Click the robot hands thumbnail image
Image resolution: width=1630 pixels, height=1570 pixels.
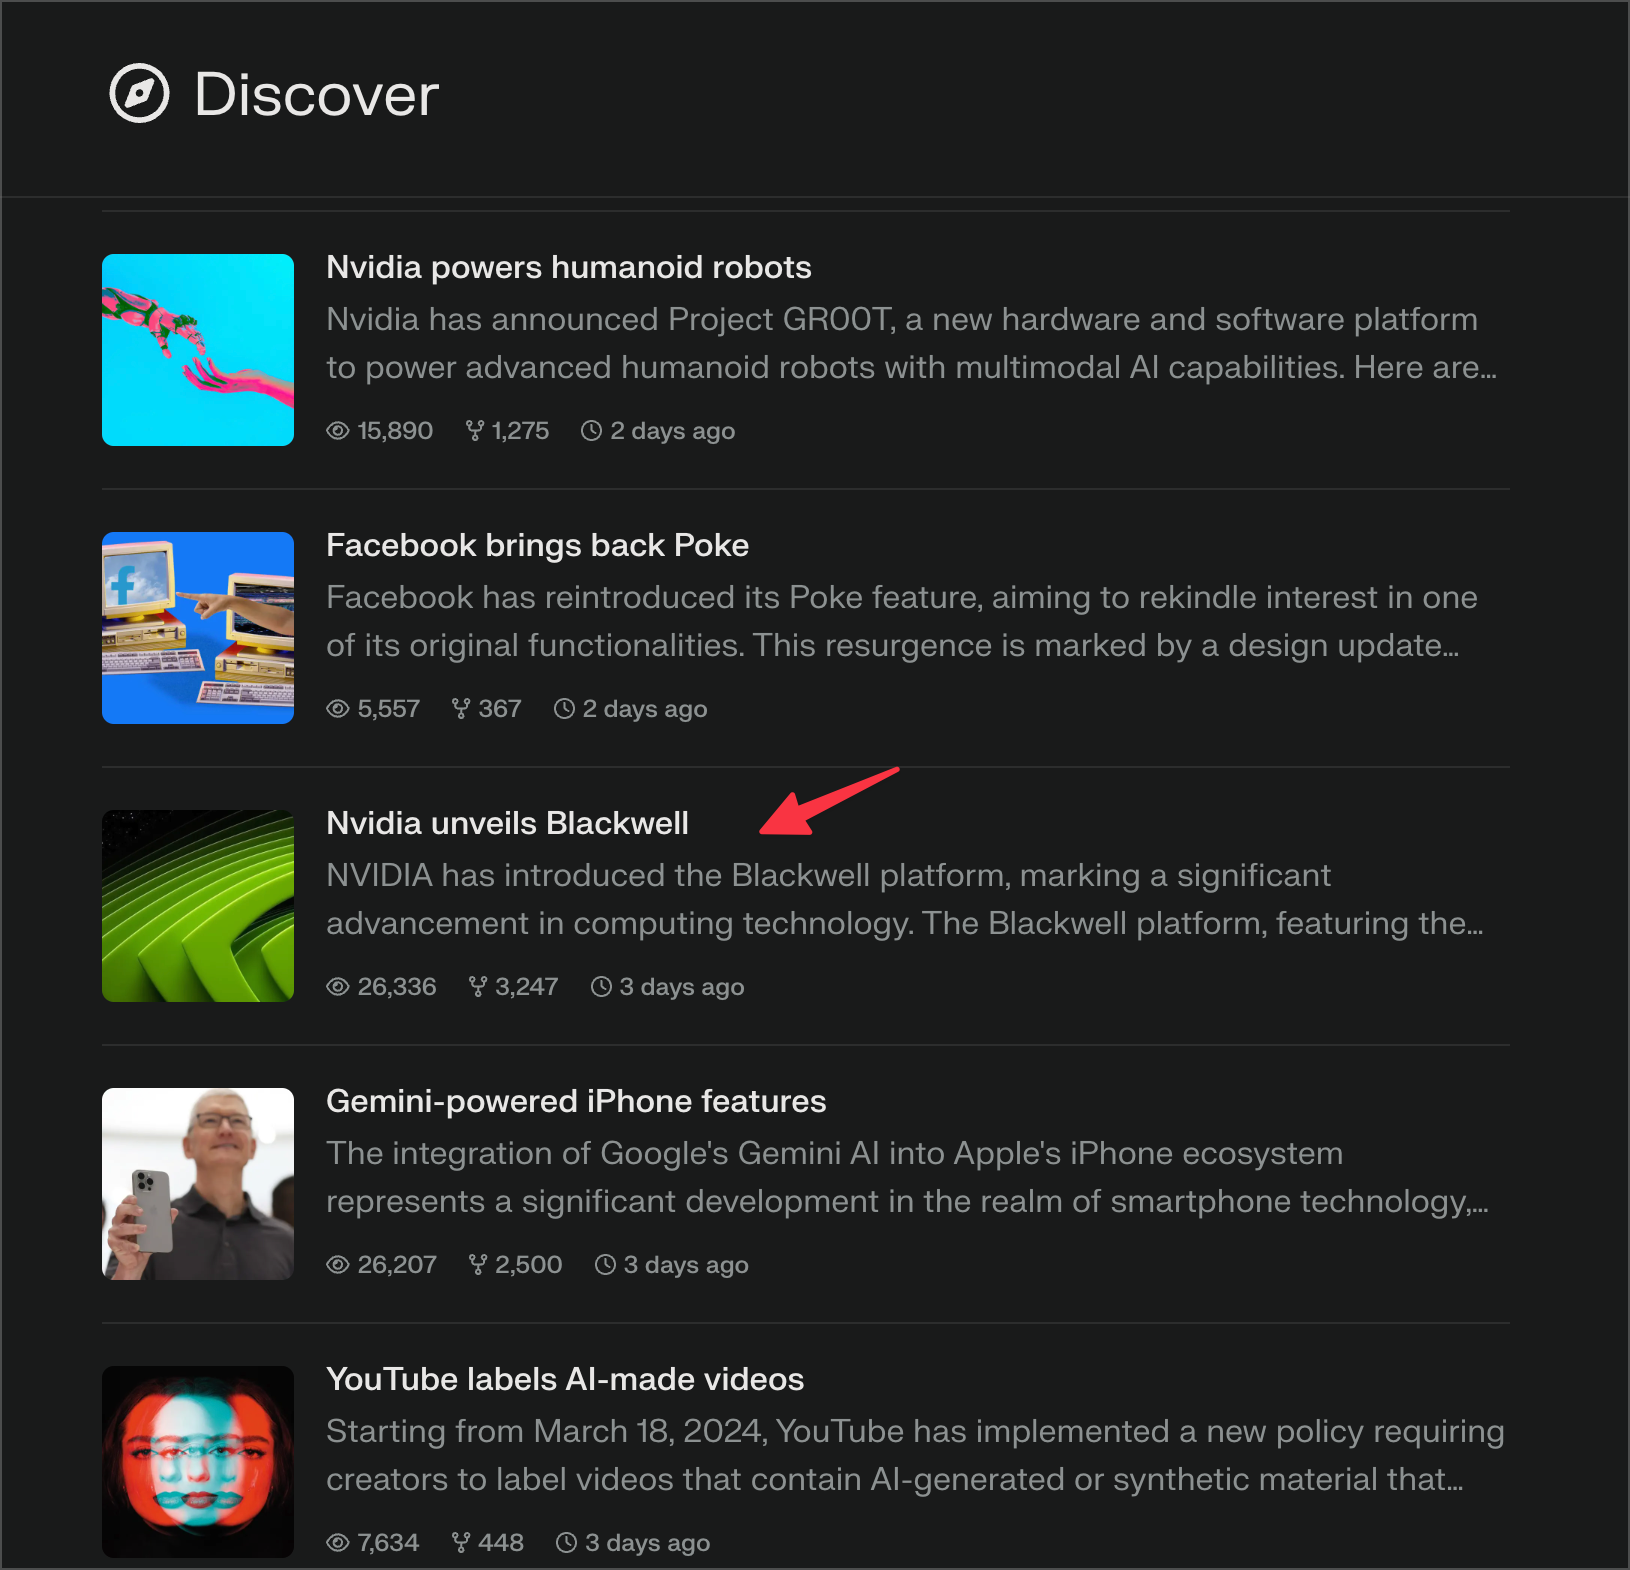(x=198, y=350)
